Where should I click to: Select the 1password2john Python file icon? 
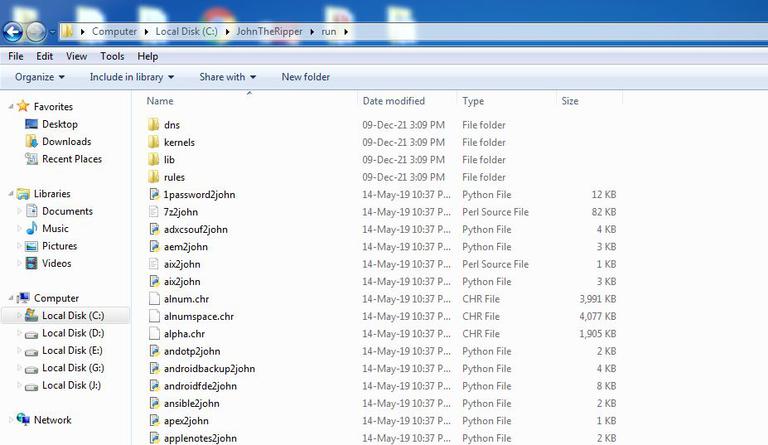coord(154,194)
